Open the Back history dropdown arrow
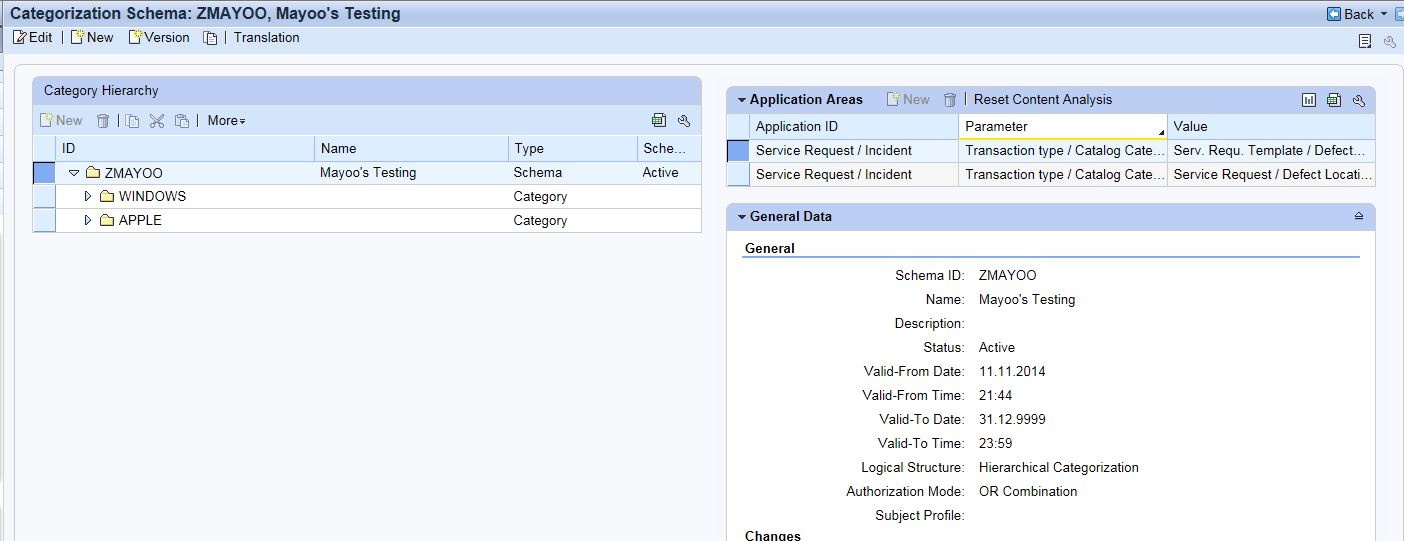 point(1384,14)
